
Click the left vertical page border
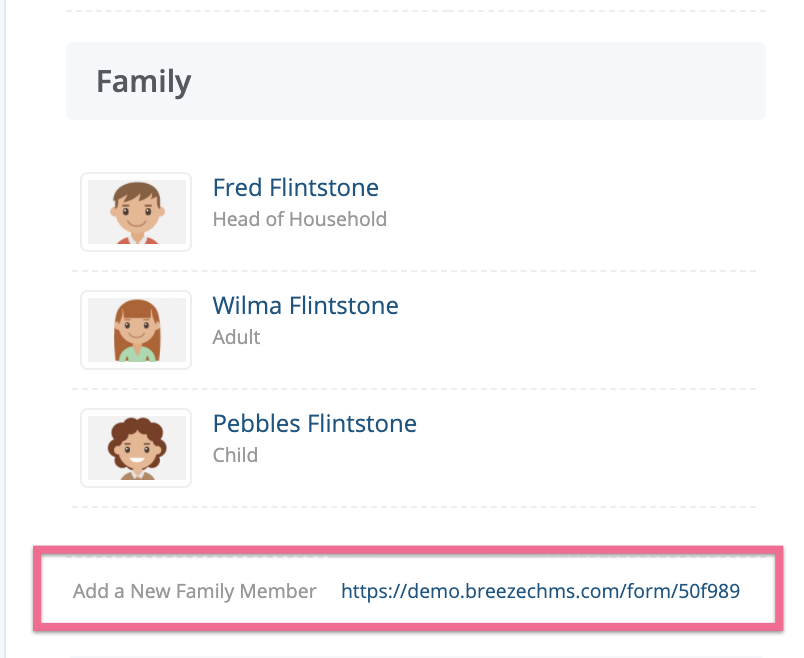pos(5,329)
